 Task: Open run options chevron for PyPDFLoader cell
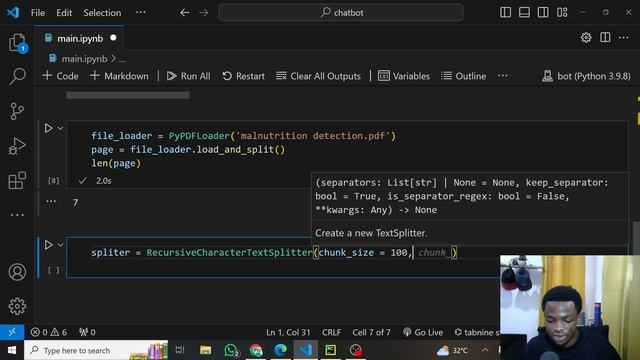tap(60, 128)
